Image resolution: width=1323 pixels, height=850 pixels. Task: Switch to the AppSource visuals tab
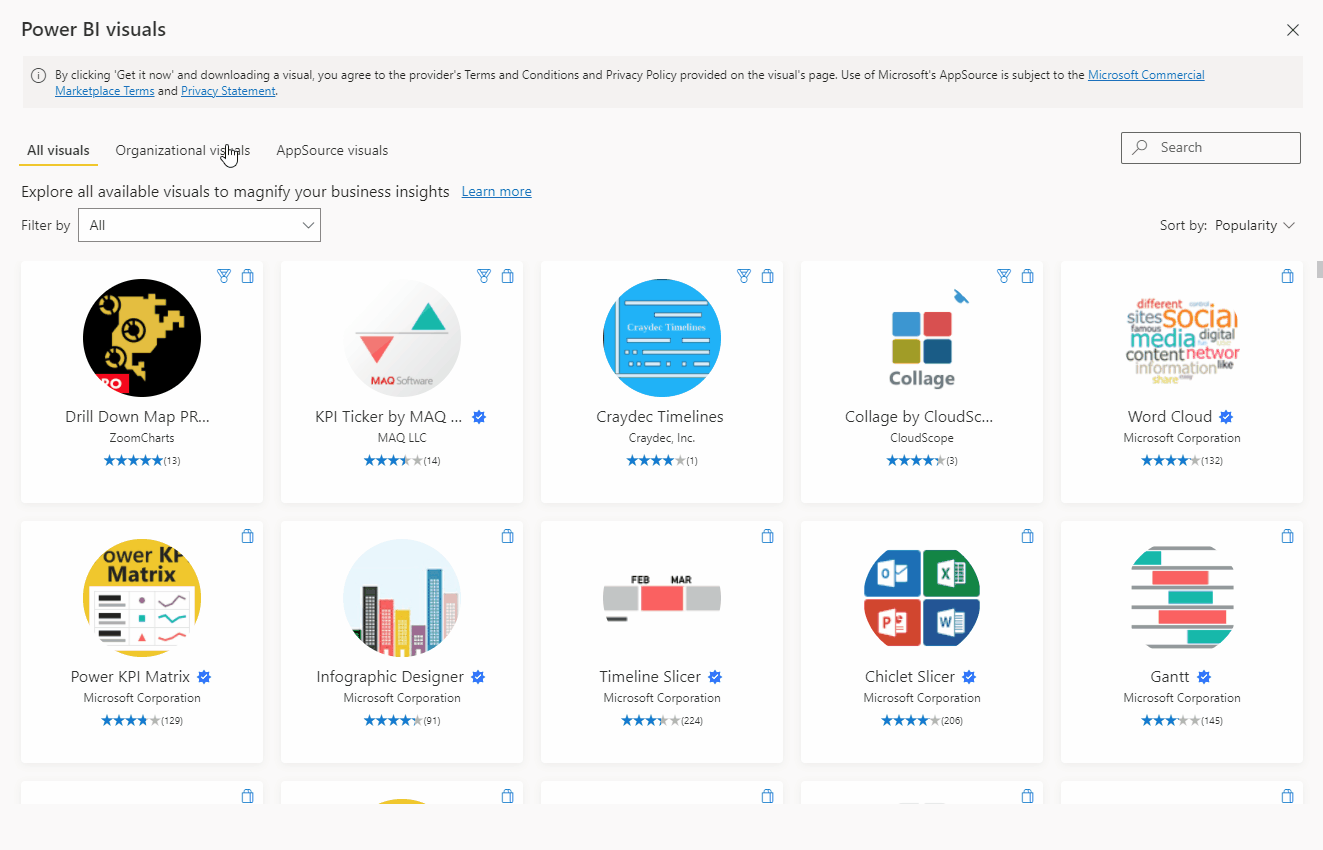(x=331, y=150)
